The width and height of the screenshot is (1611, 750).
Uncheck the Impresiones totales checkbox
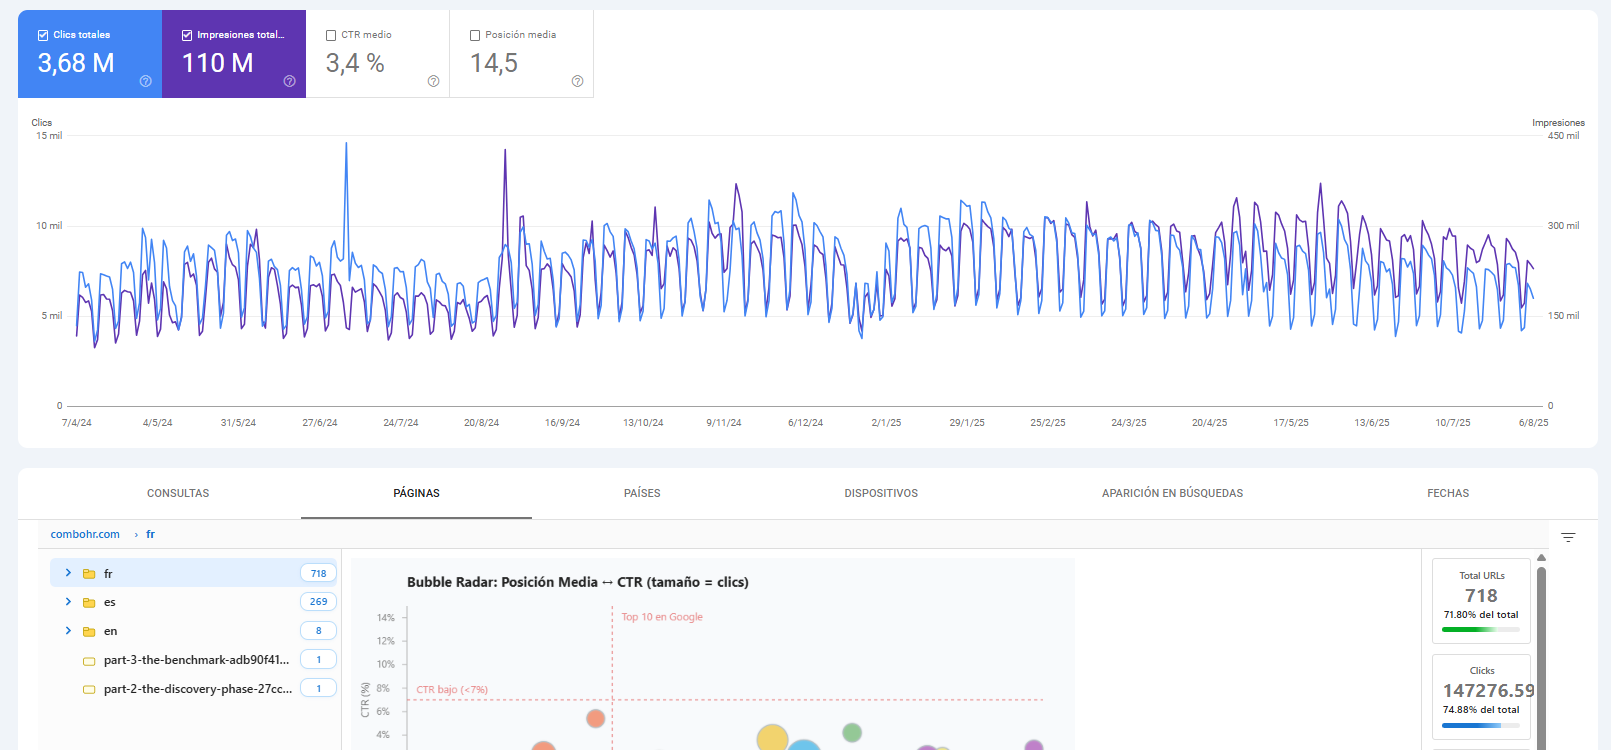[x=187, y=35]
